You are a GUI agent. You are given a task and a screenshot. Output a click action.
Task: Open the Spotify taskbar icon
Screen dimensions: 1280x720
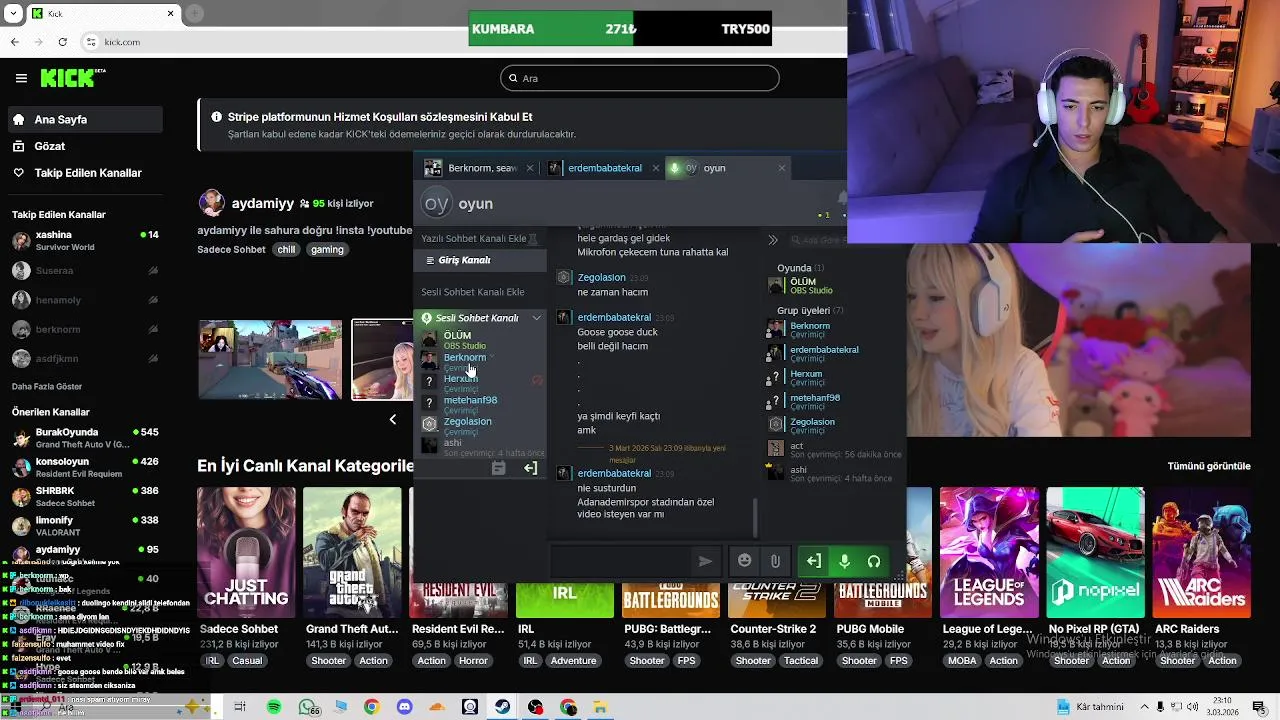(274, 707)
